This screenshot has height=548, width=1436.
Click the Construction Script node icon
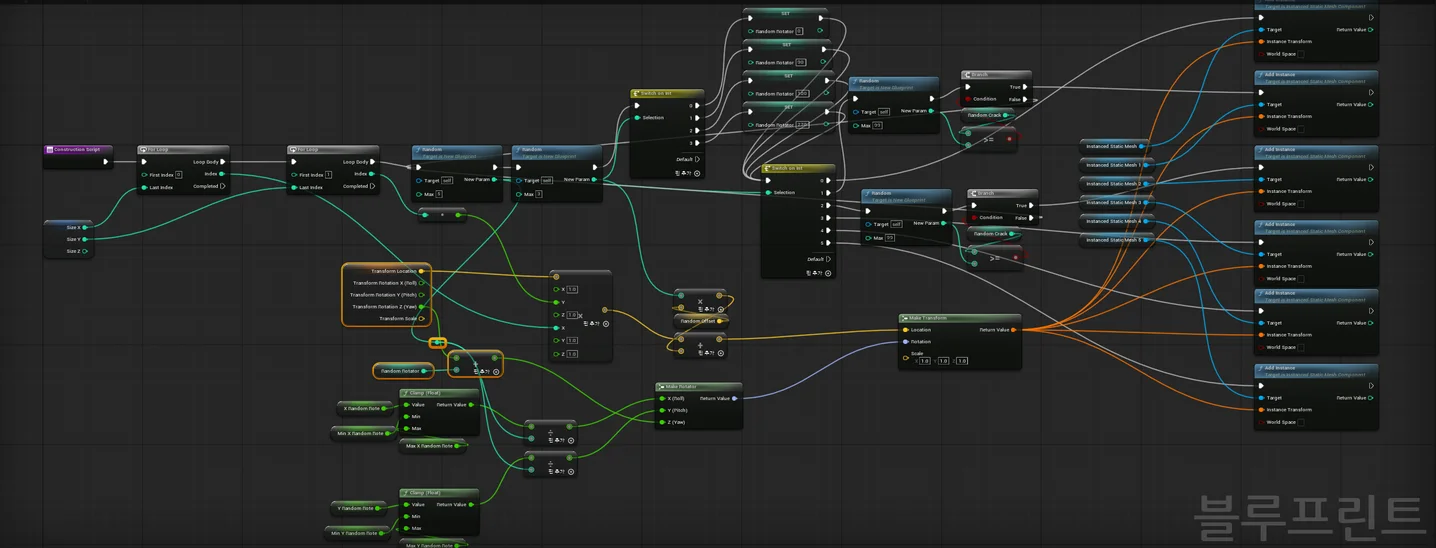click(49, 149)
